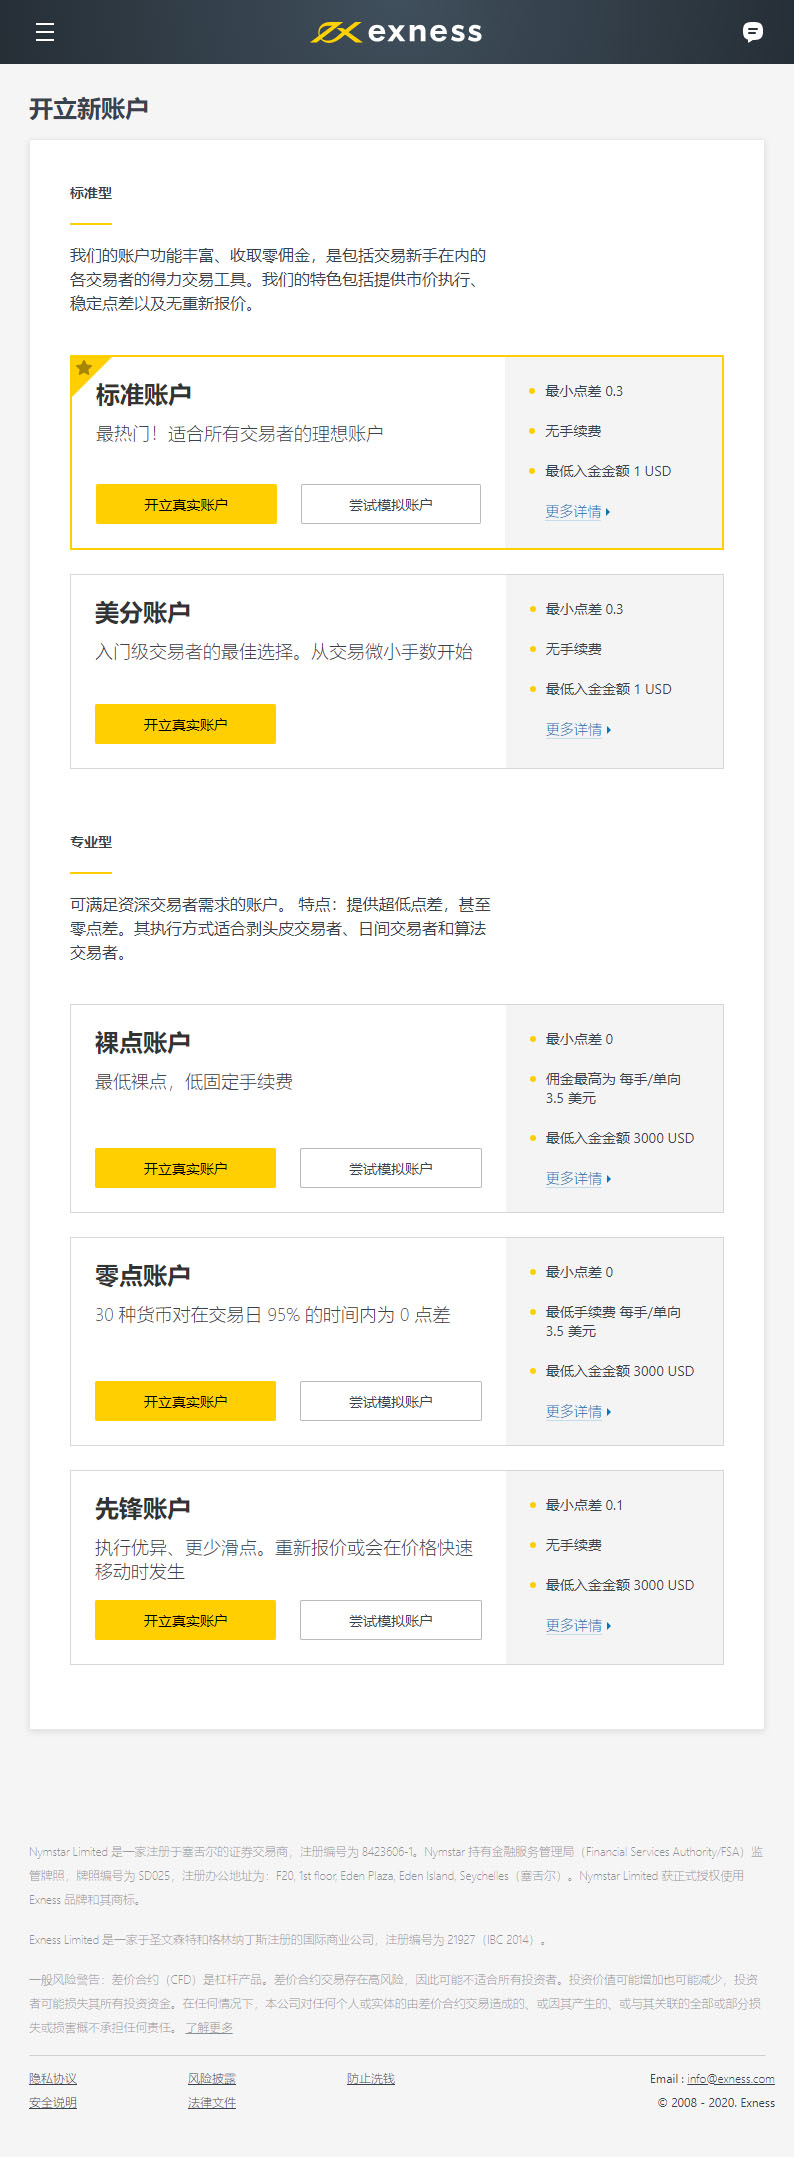Click the 开立新账户 page title
Image resolution: width=794 pixels, height=2157 pixels.
[89, 108]
